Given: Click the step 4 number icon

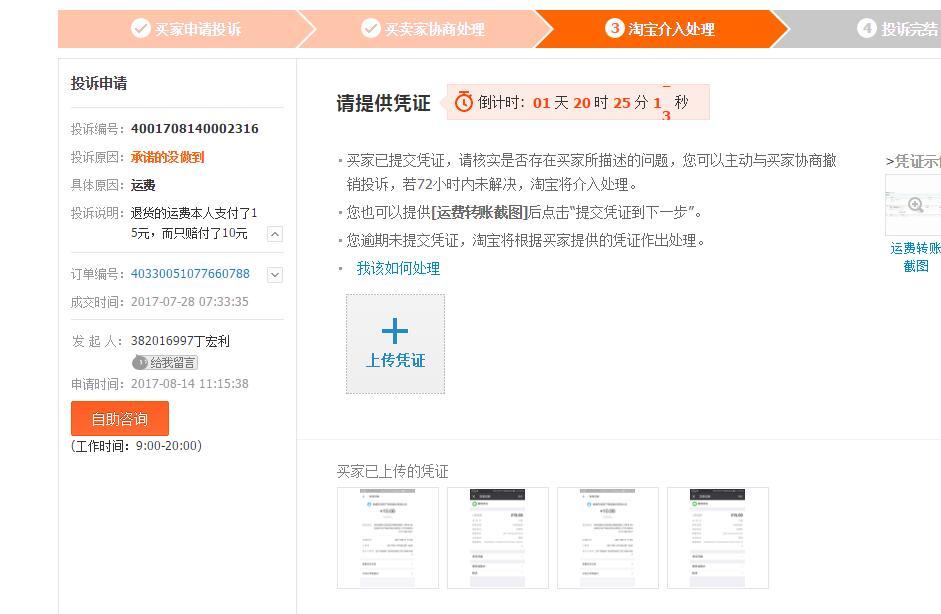Looking at the screenshot, I should [867, 28].
